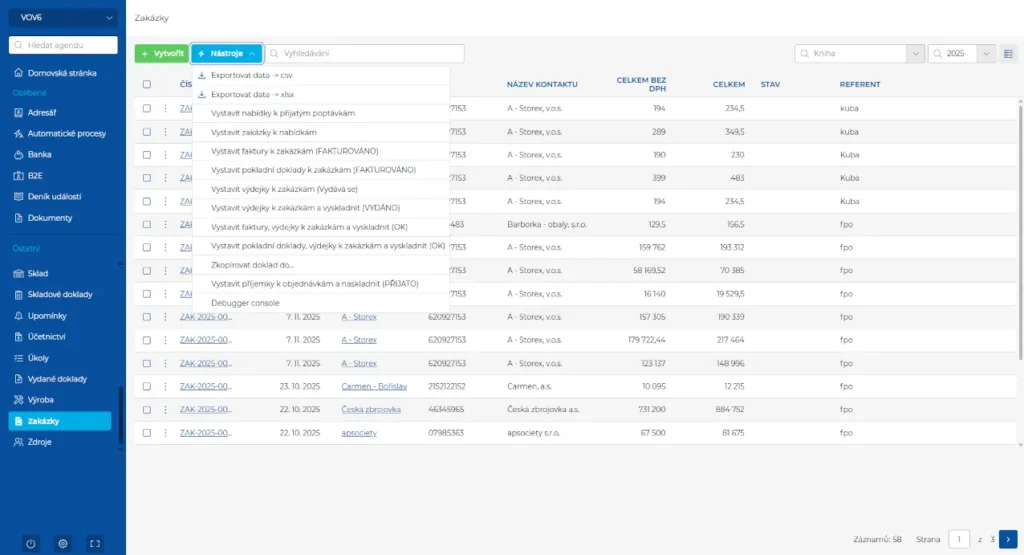This screenshot has width=1024, height=555.
Task: Tick the select-all checkbox in the table header
Action: coord(147,85)
